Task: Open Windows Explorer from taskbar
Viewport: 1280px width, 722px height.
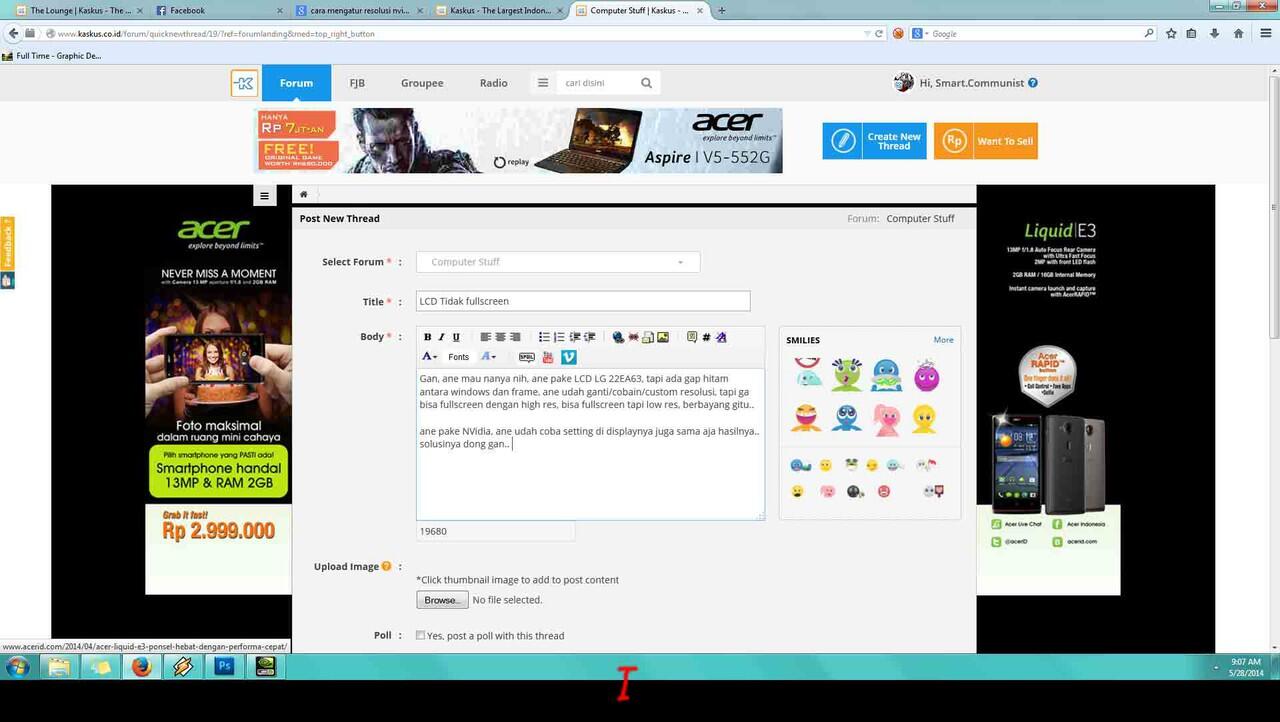Action: 59,667
